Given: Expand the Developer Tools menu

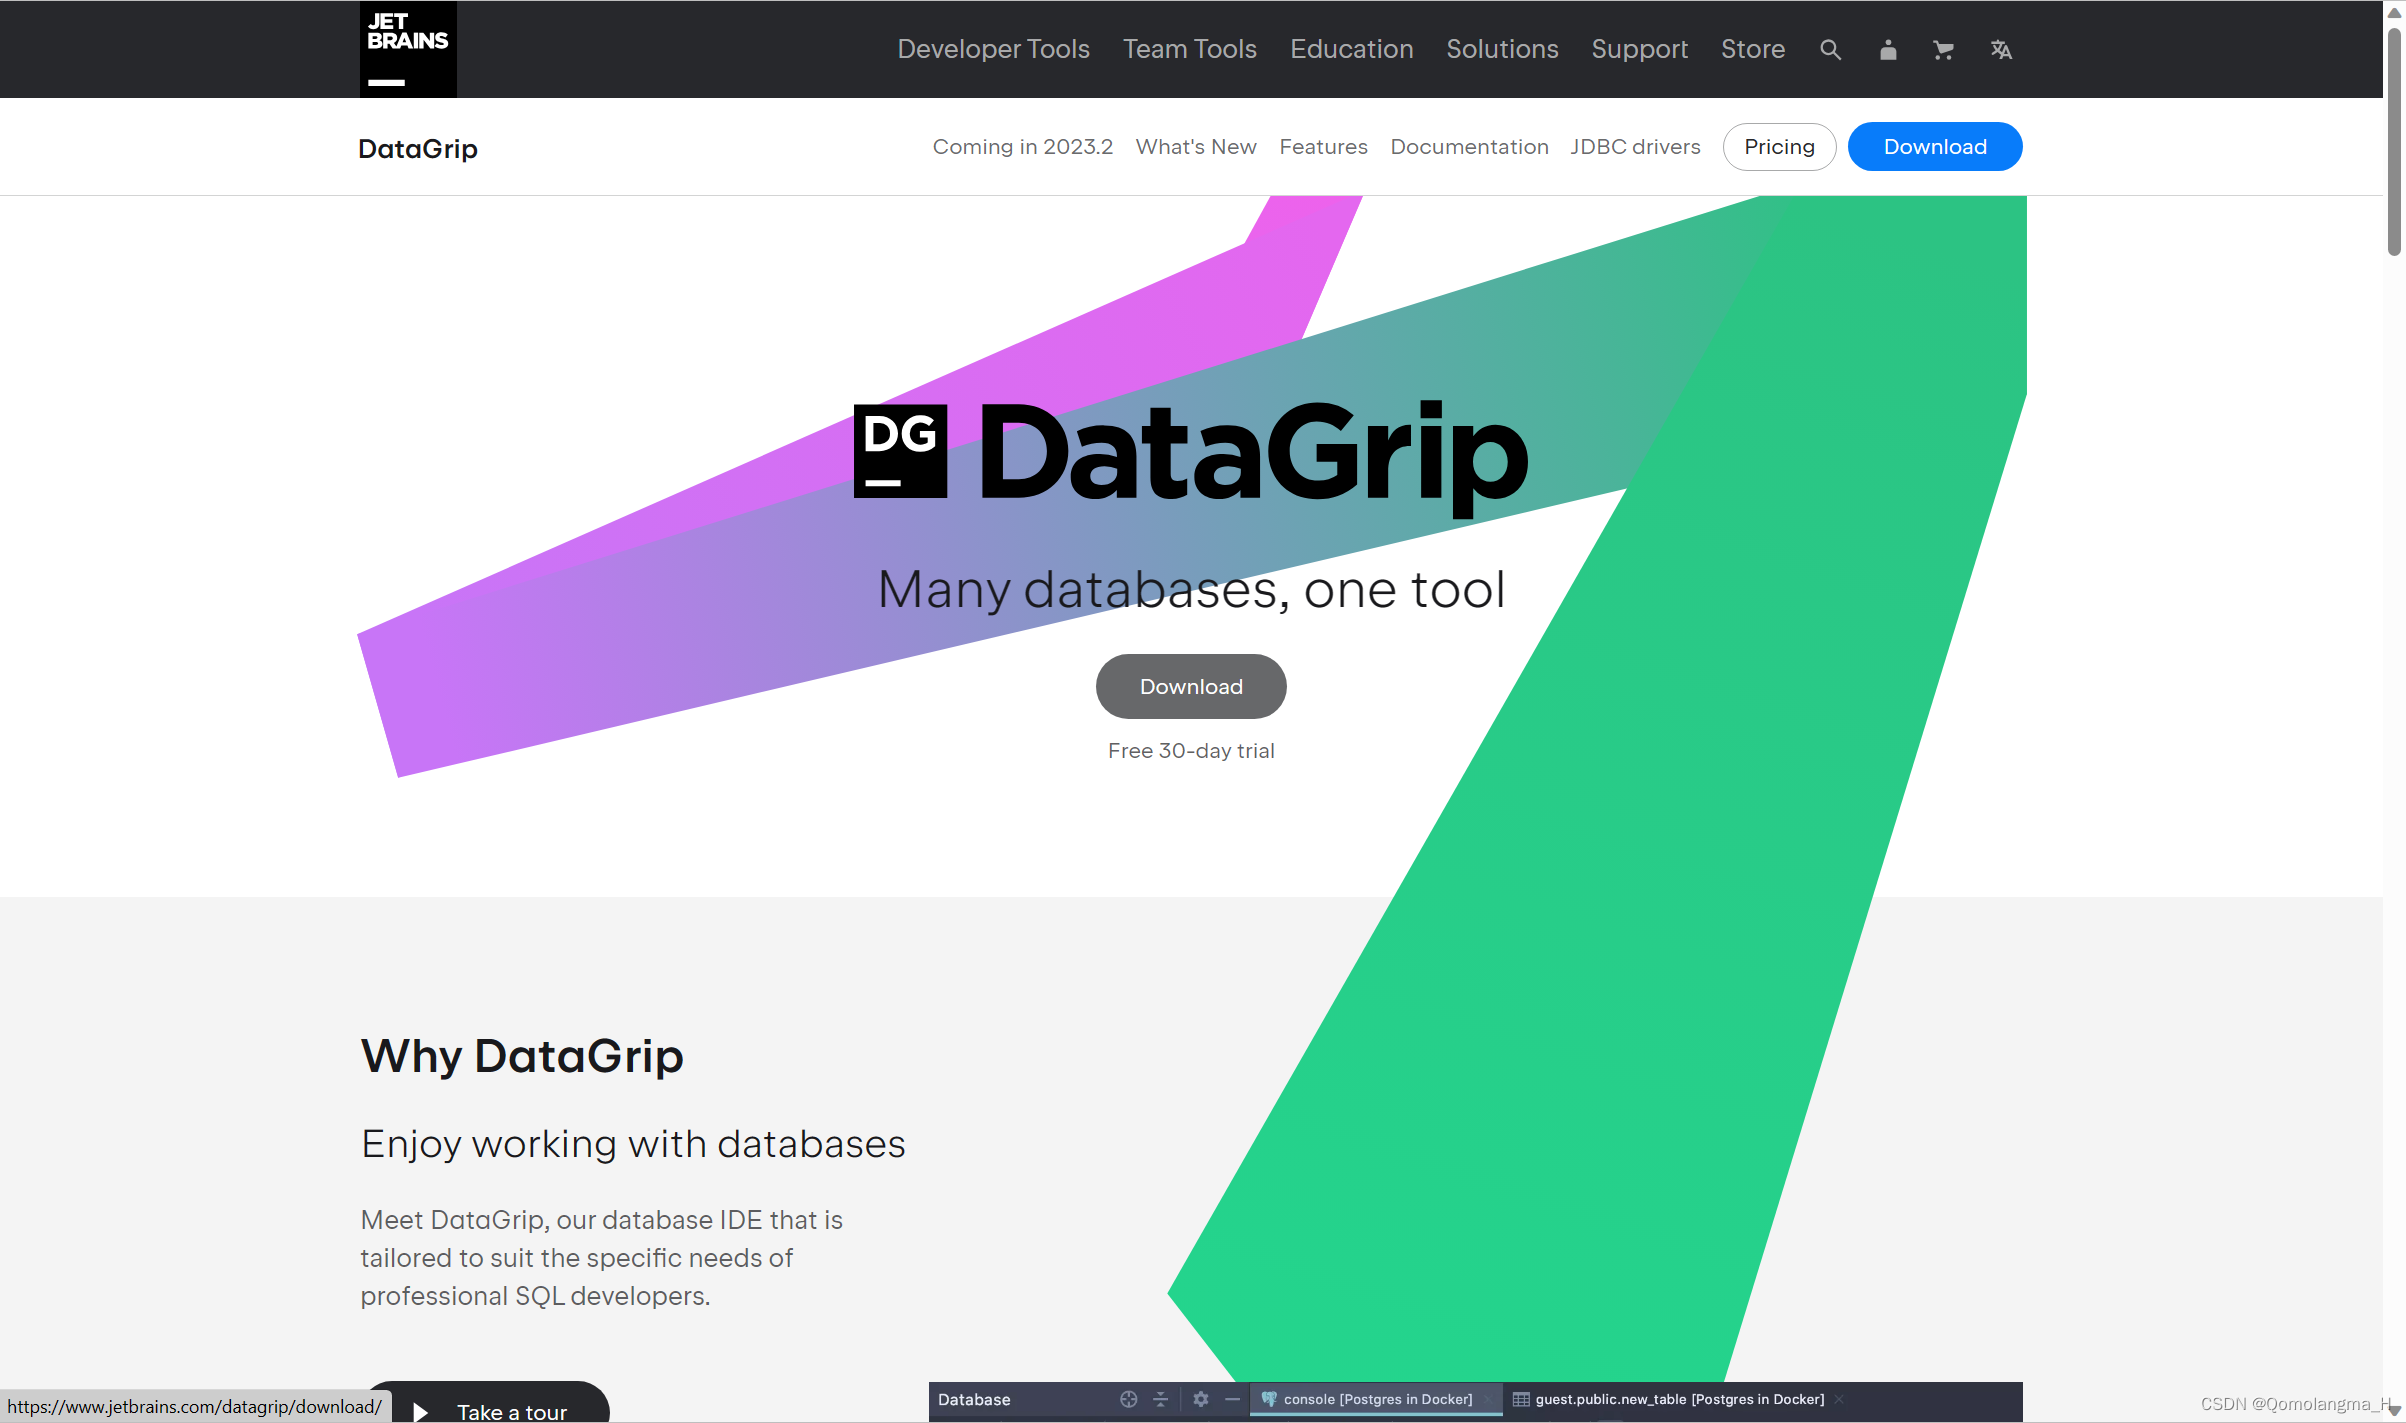Looking at the screenshot, I should click(993, 49).
